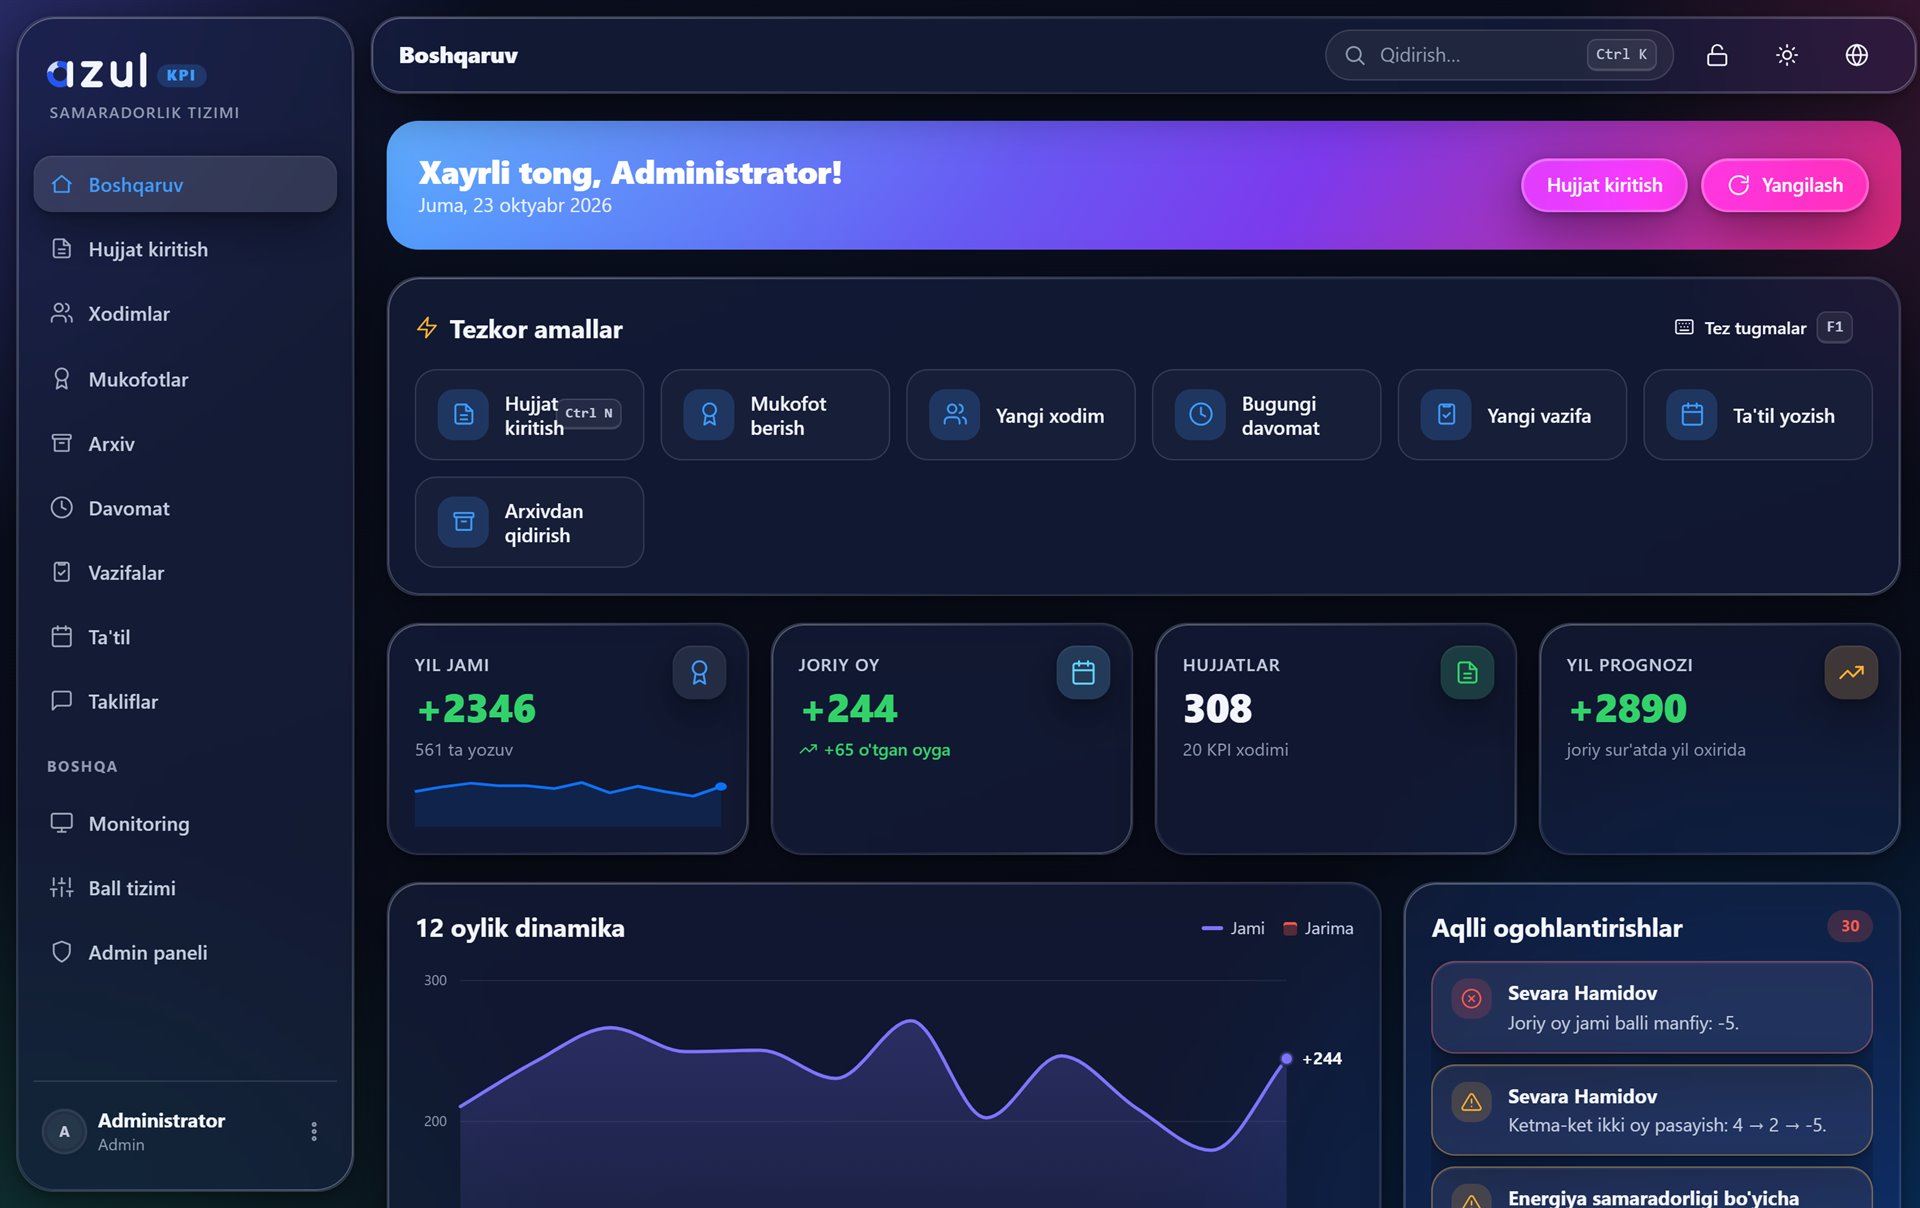Screen dimensions: 1920x1208
Task: Click the Yangi xodim quick action
Action: click(x=1020, y=415)
